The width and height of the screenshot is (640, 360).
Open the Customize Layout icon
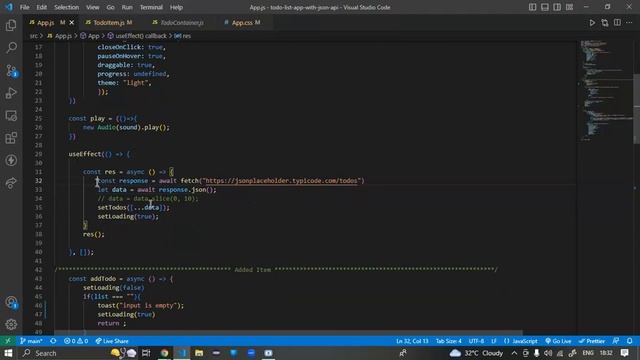[x=569, y=7]
